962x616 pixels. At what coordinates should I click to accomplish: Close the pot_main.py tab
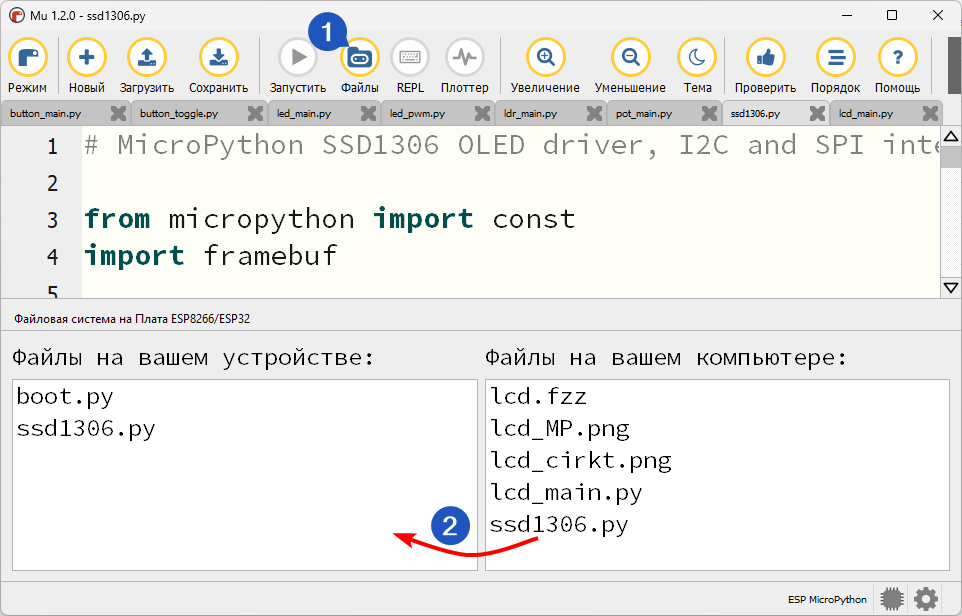pos(709,113)
